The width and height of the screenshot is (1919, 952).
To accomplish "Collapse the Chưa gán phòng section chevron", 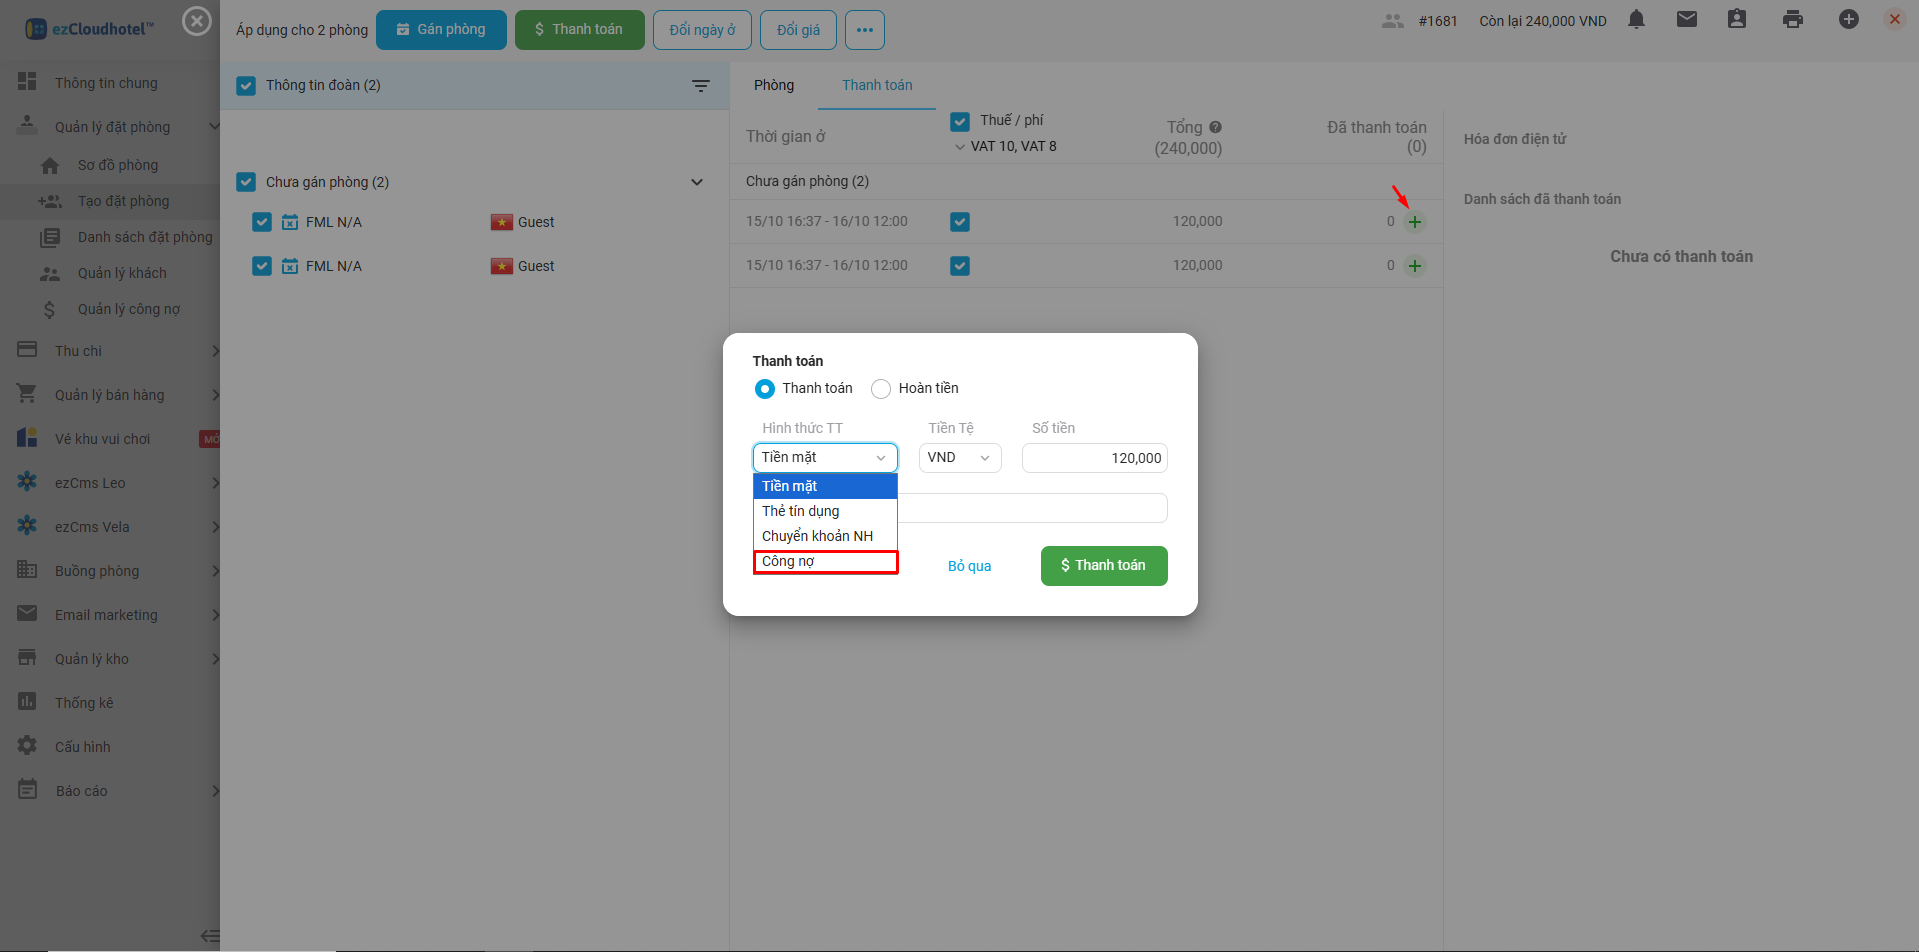I will pyautogui.click(x=697, y=182).
